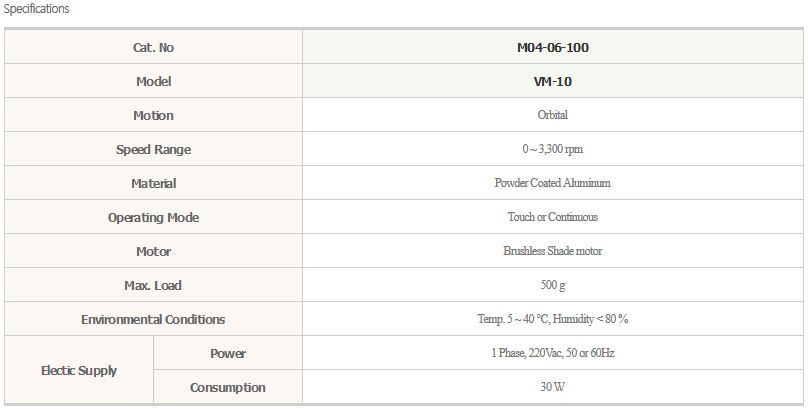Click Touch or Continuous value
808x409 pixels.
pyautogui.click(x=552, y=218)
